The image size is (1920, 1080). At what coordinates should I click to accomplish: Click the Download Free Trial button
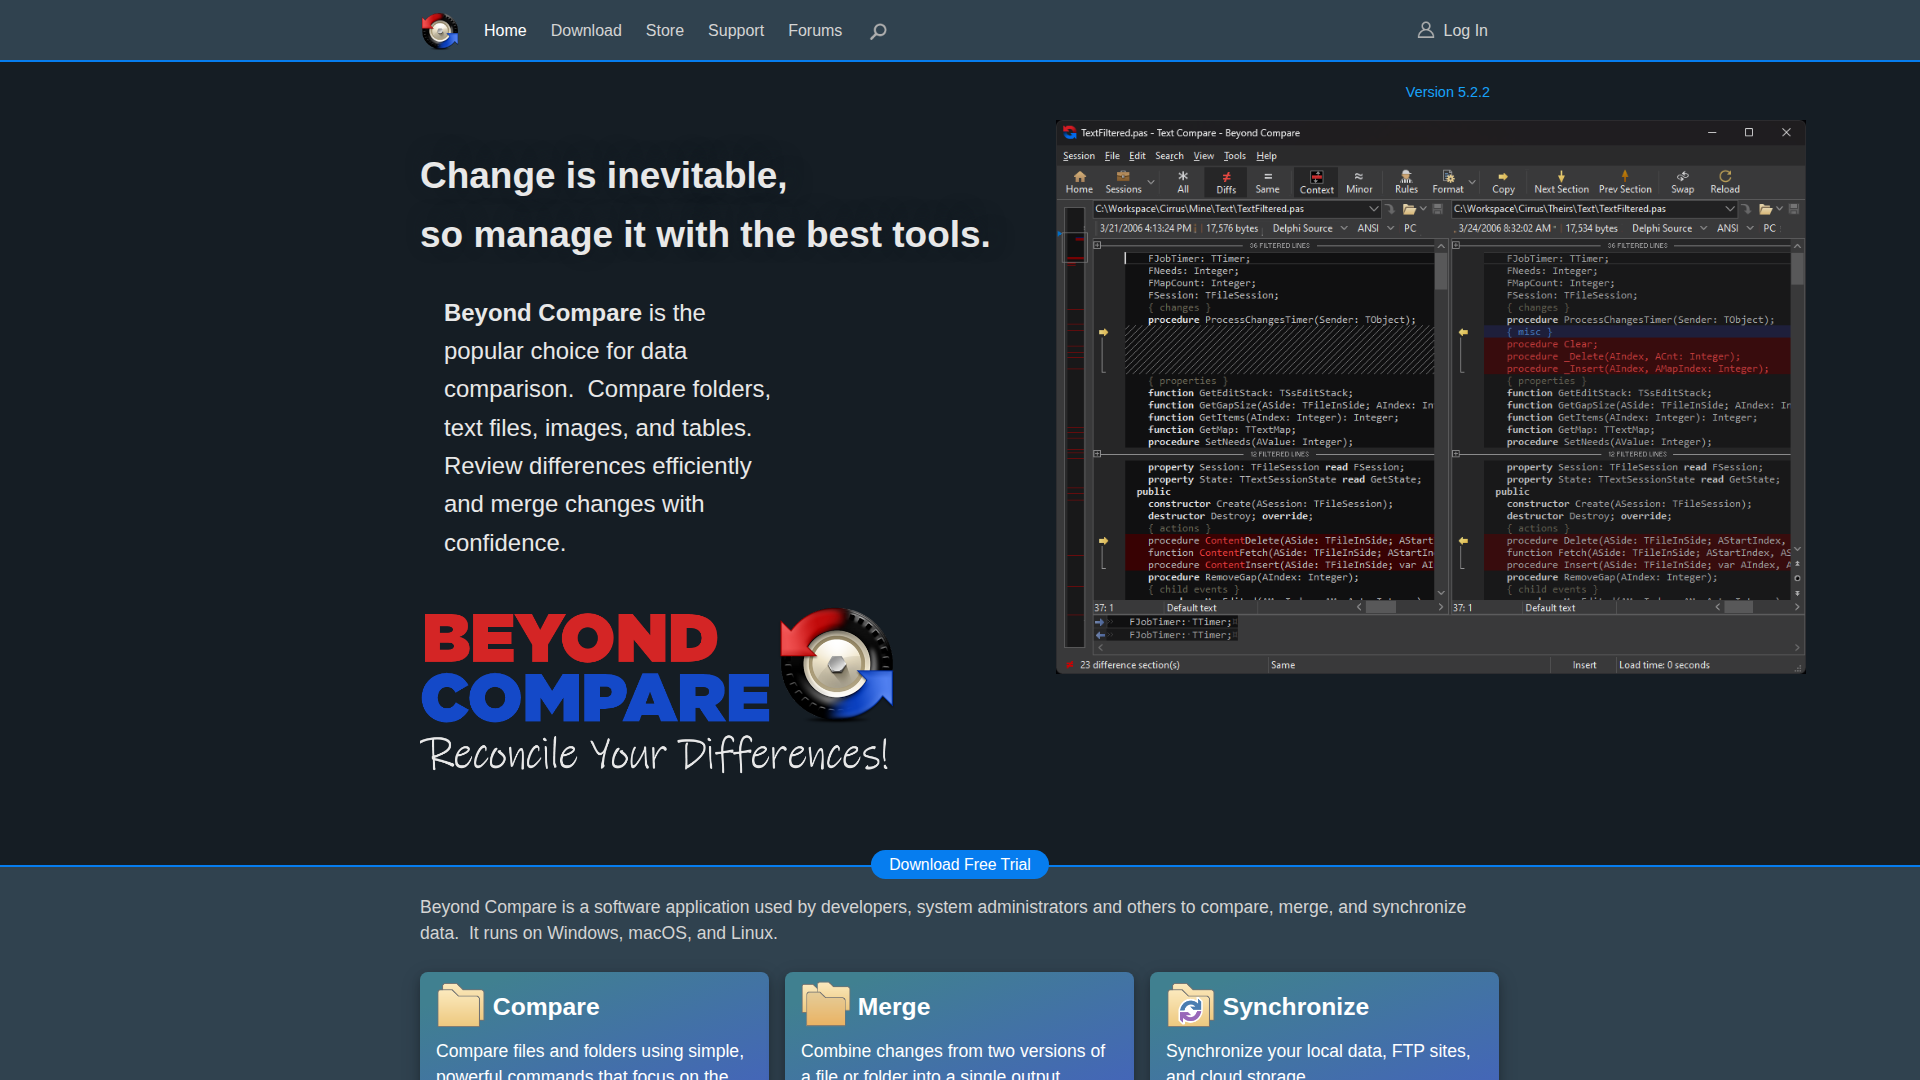pos(960,865)
